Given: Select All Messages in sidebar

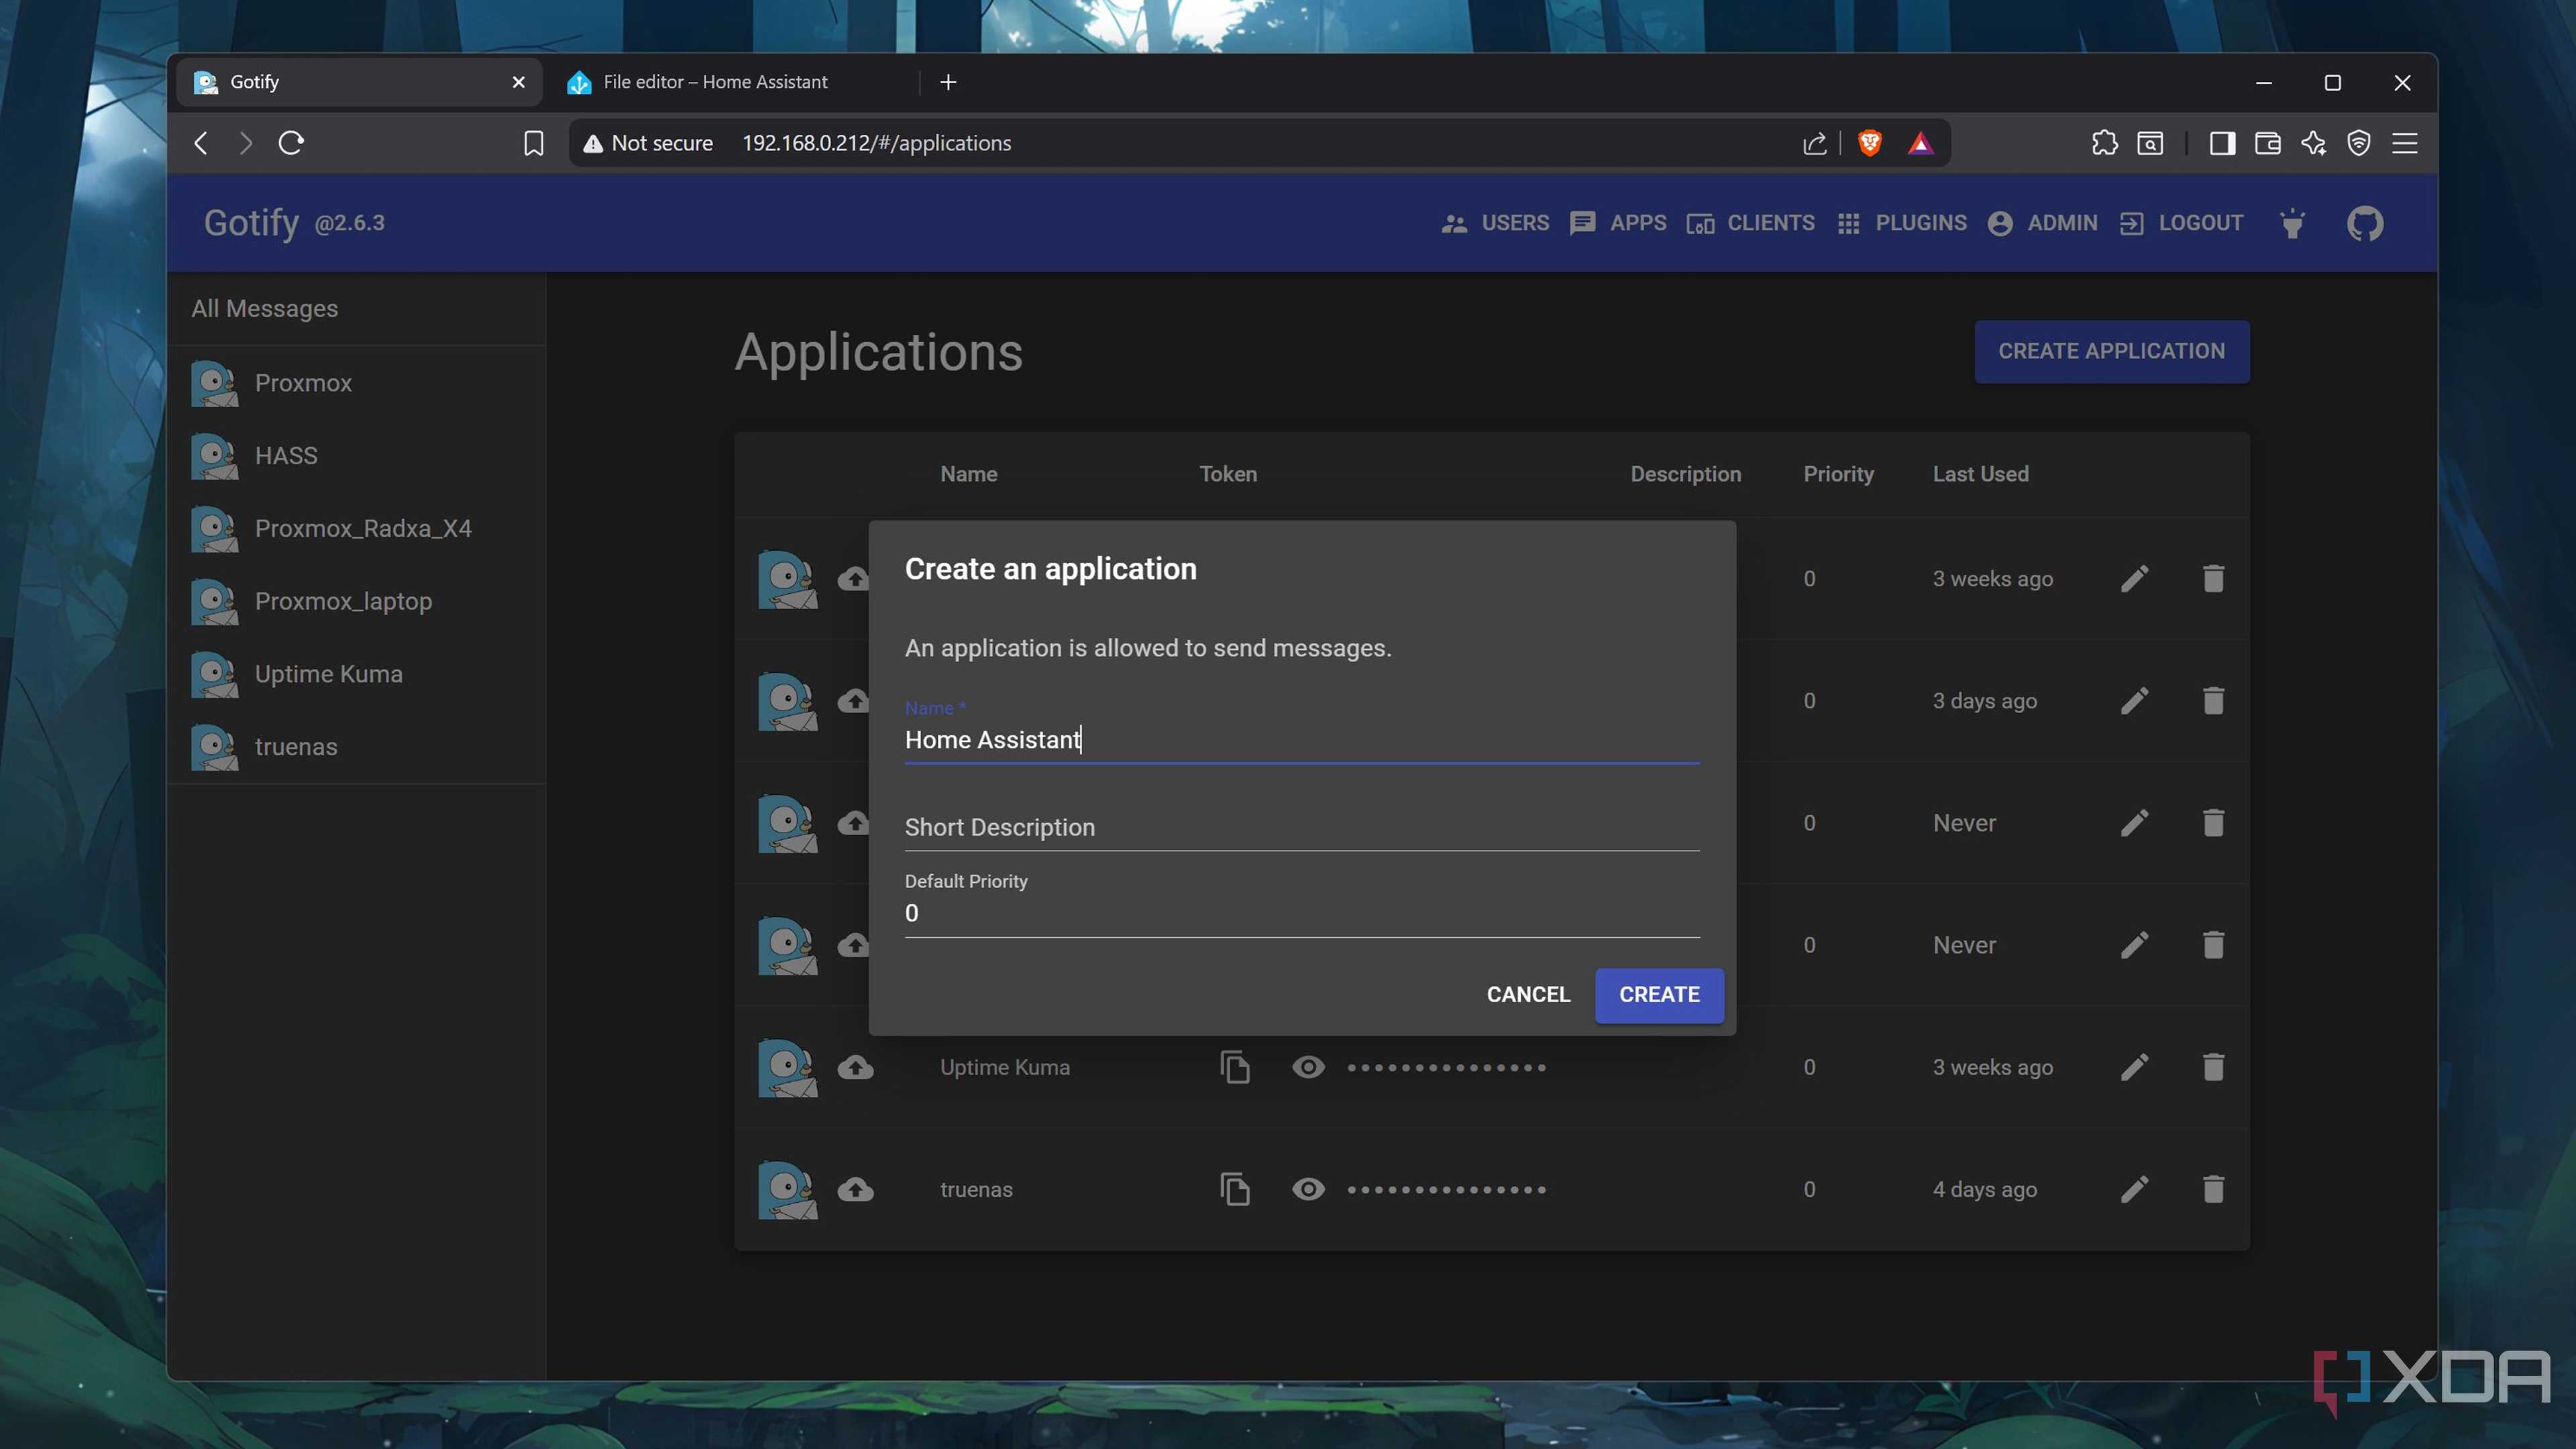Looking at the screenshot, I should point(356,309).
